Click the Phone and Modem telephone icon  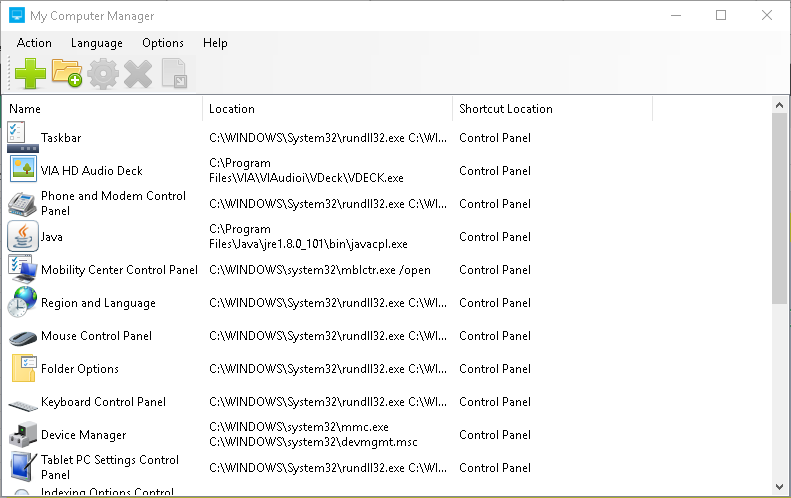[x=22, y=204]
